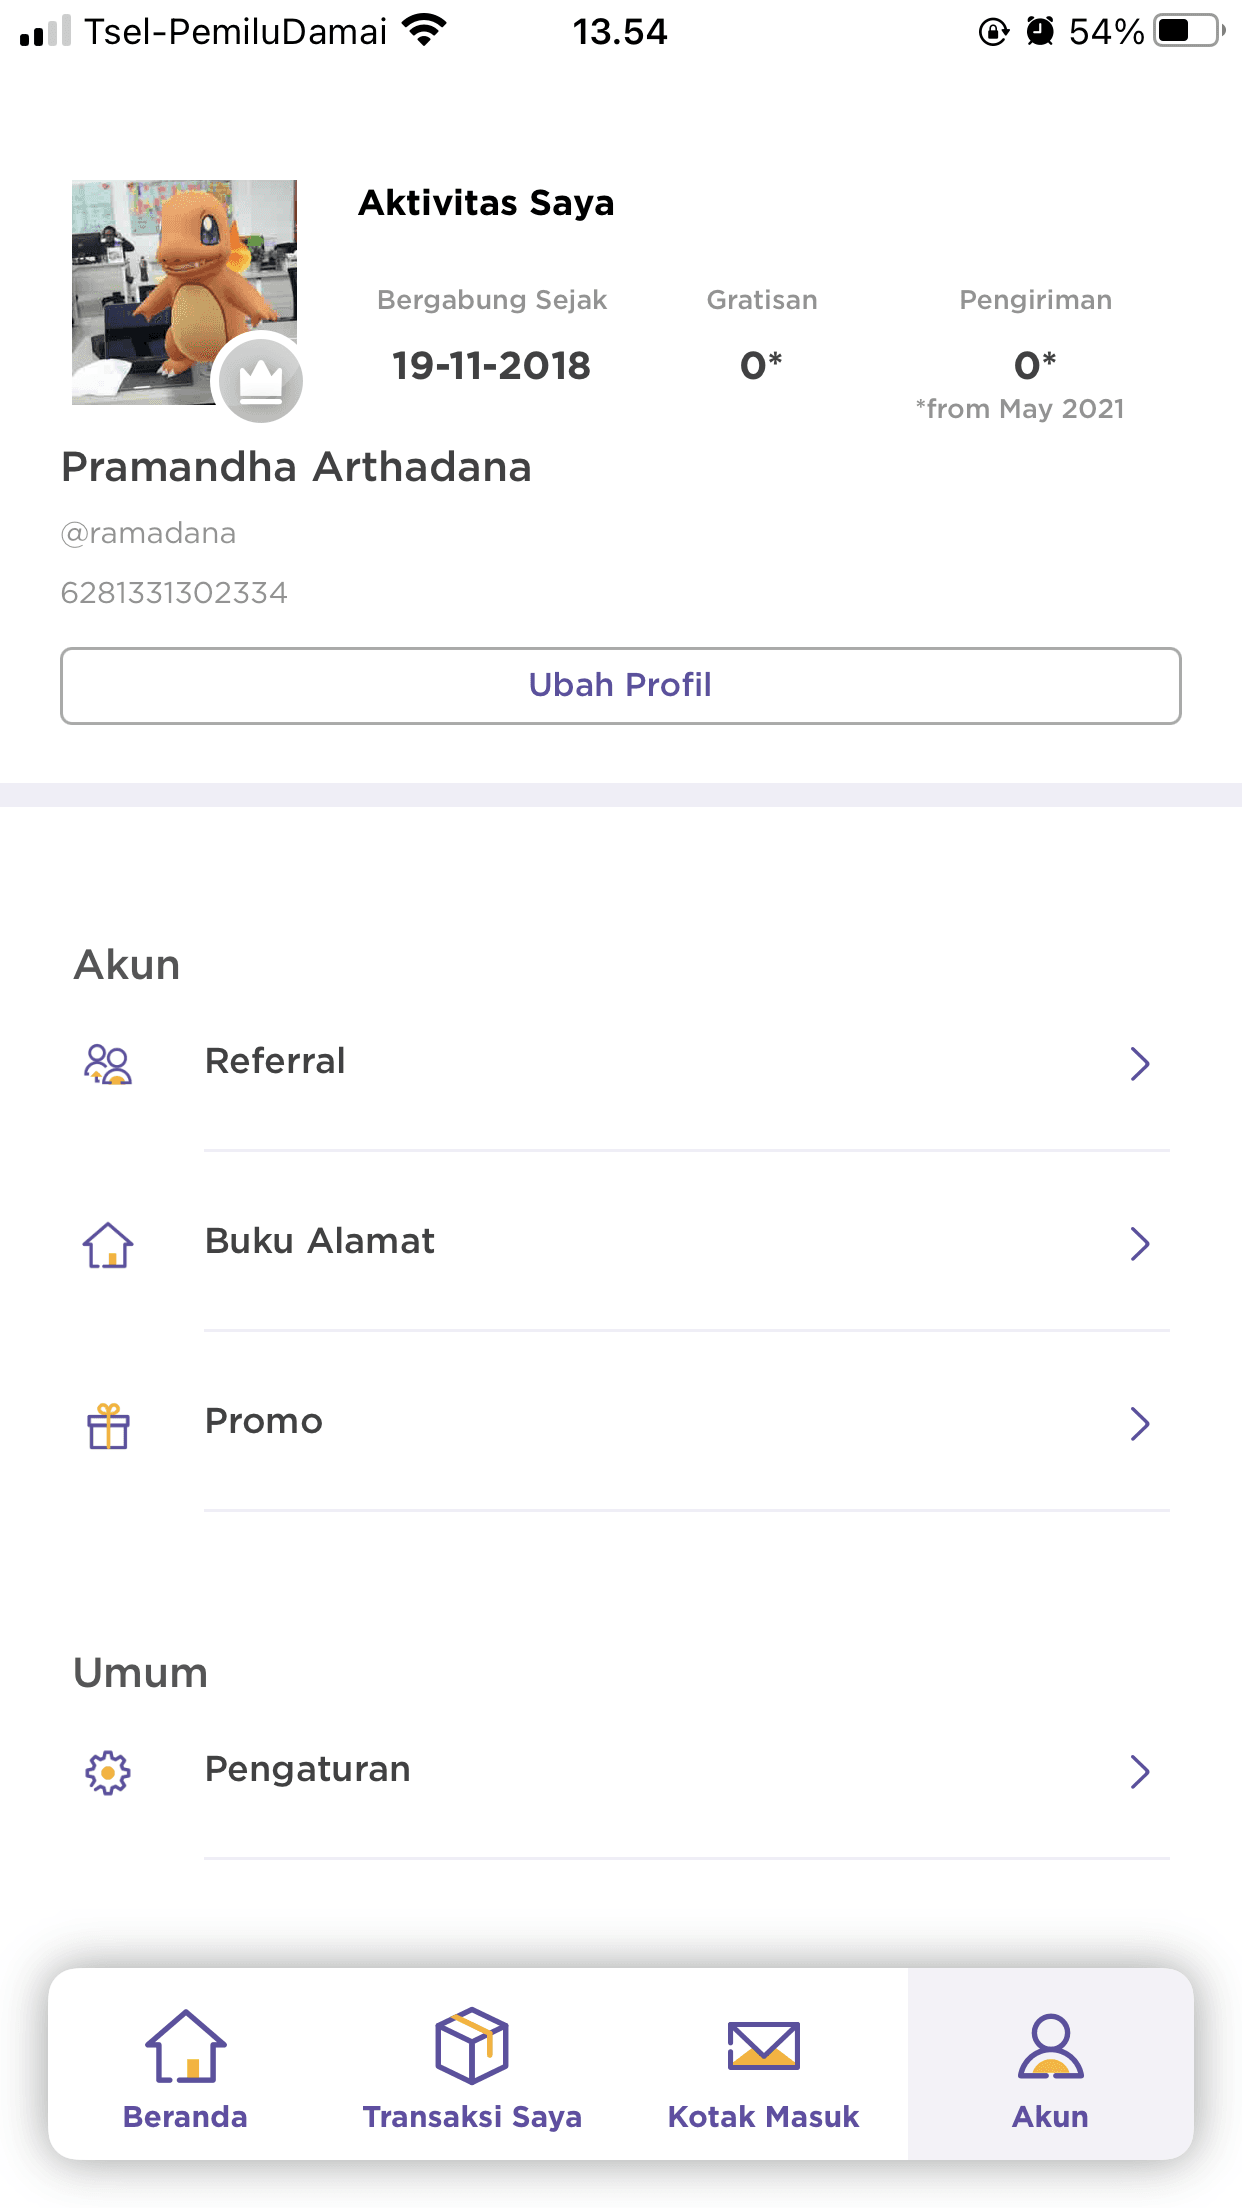Click the Ubah Profil button
Image resolution: width=1242 pixels, height=2208 pixels.
pos(621,686)
